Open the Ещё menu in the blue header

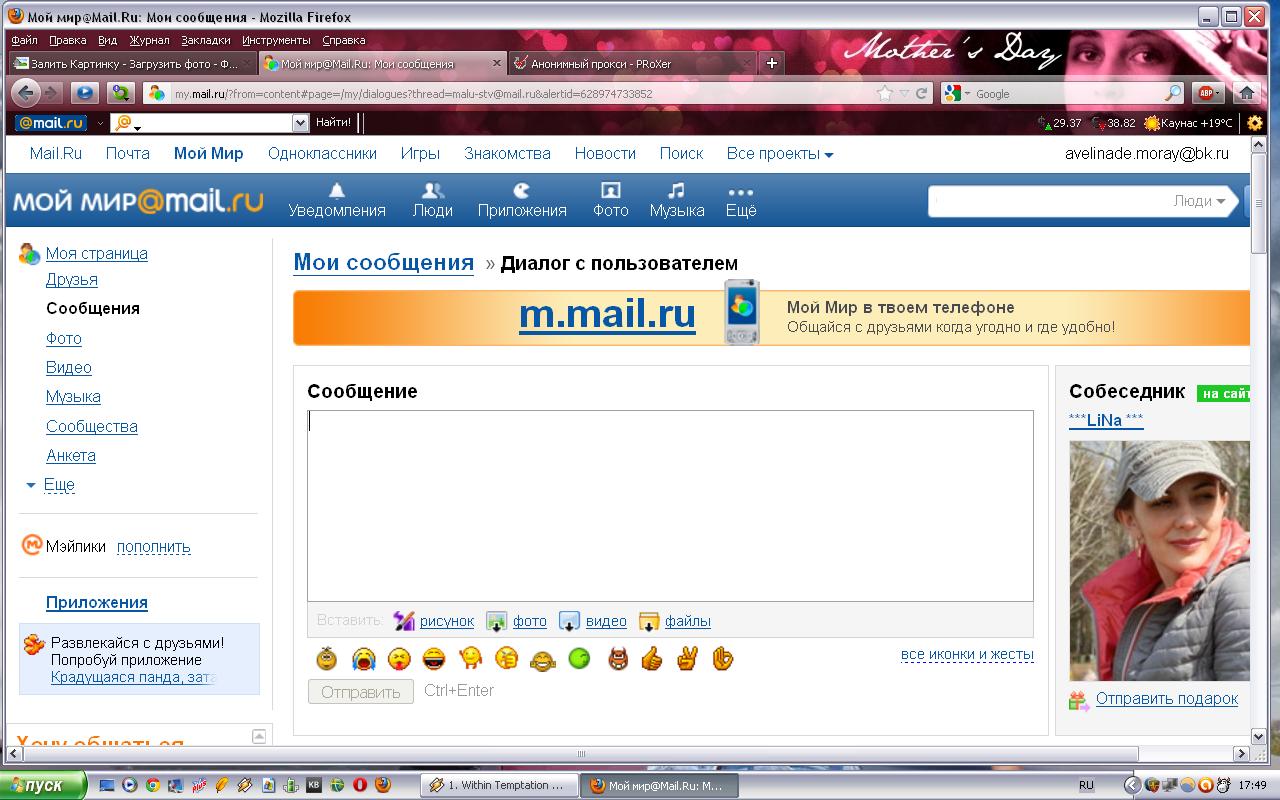(x=741, y=200)
